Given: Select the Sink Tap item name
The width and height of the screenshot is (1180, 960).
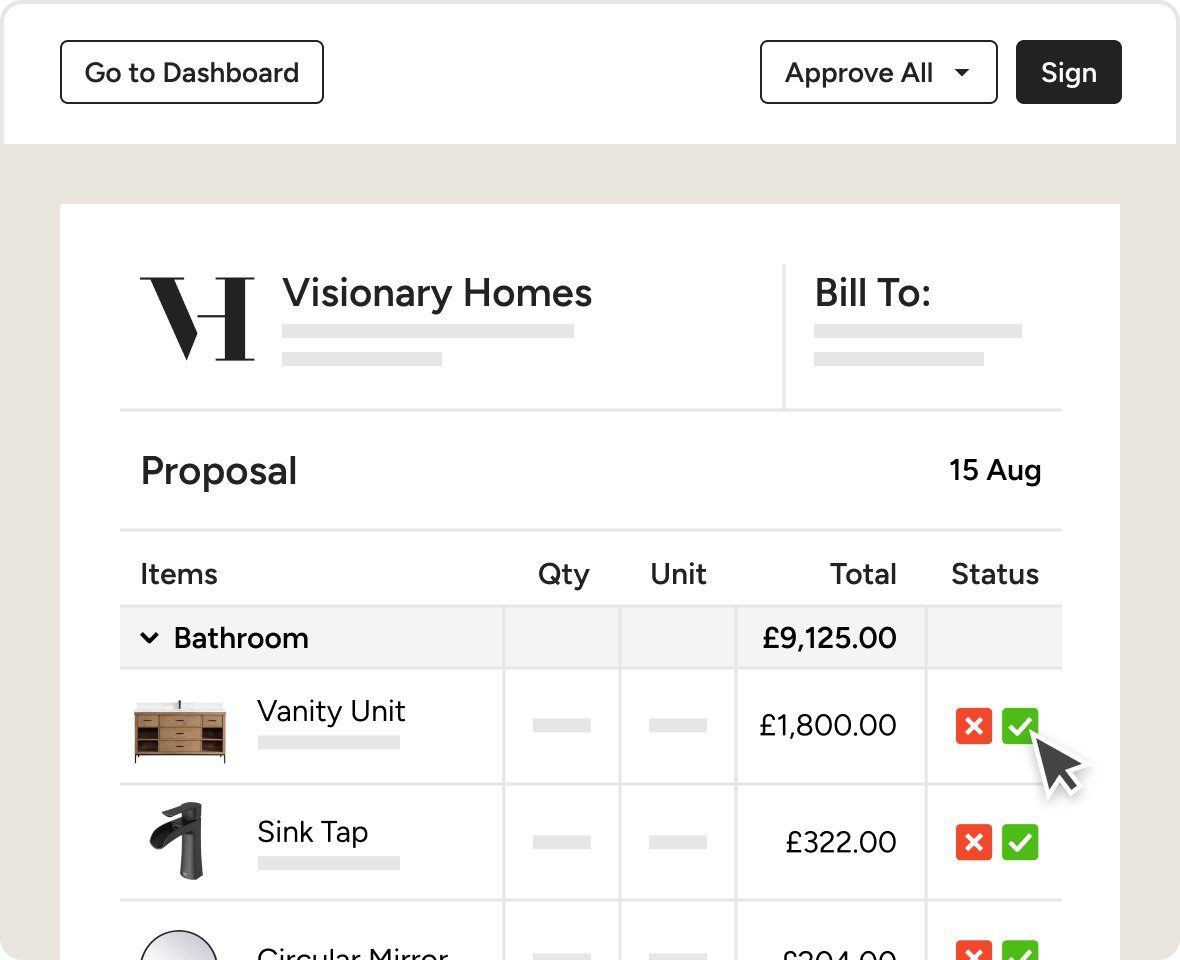Looking at the screenshot, I should [313, 832].
